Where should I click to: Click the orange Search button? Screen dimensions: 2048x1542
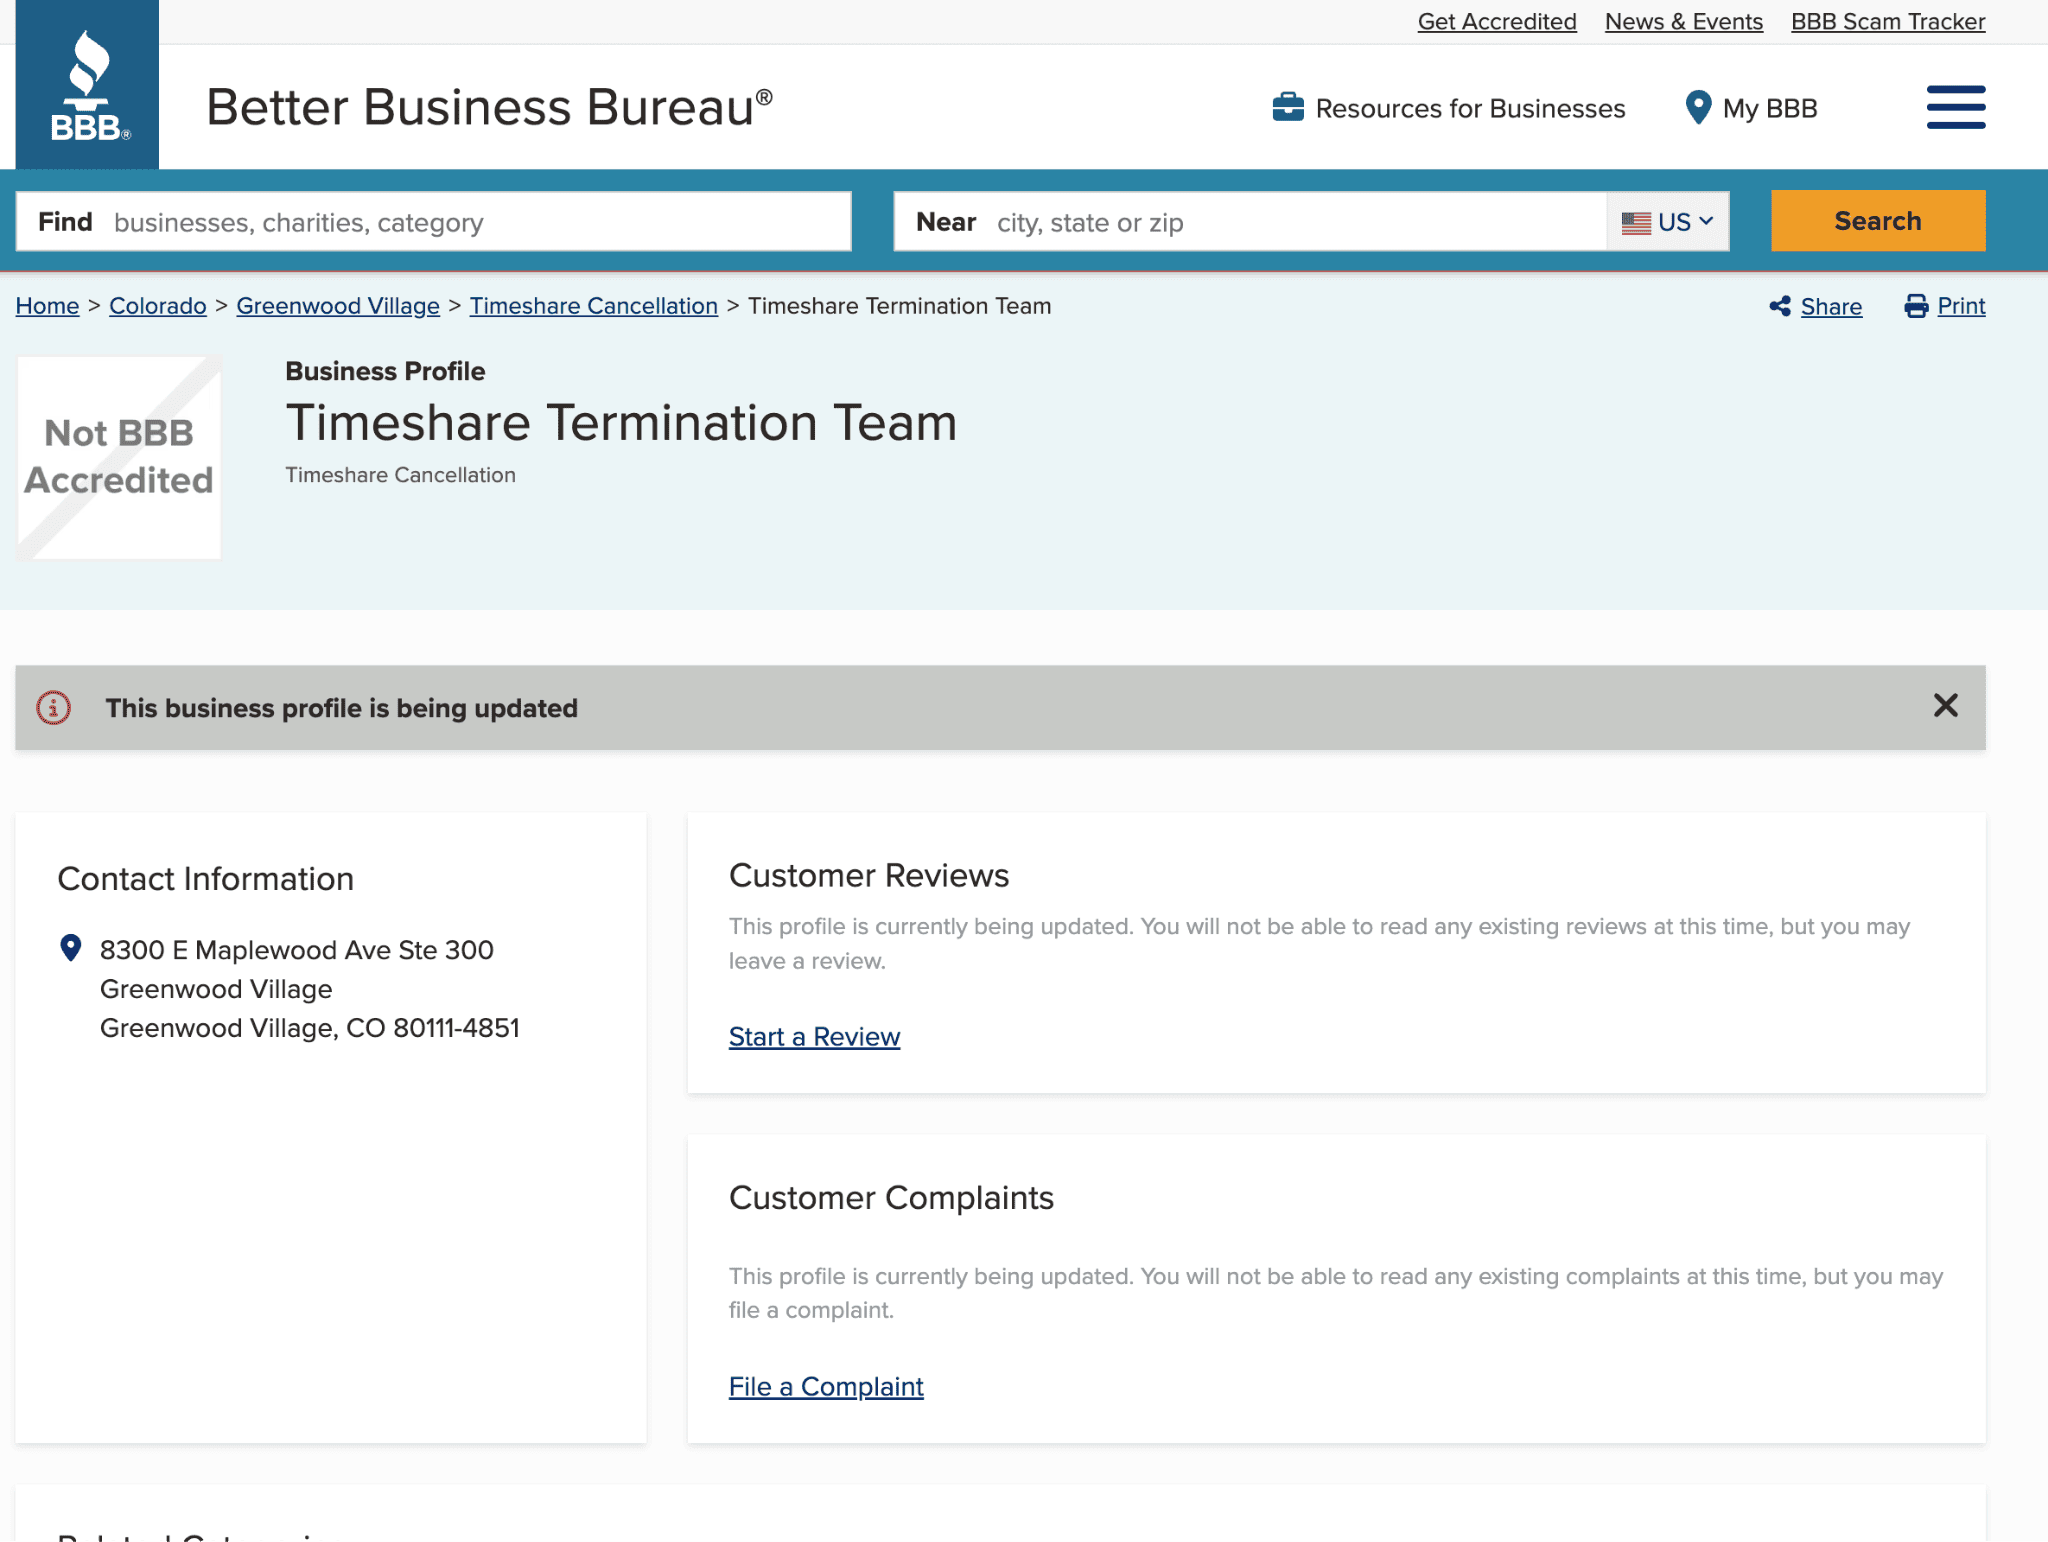[1877, 221]
